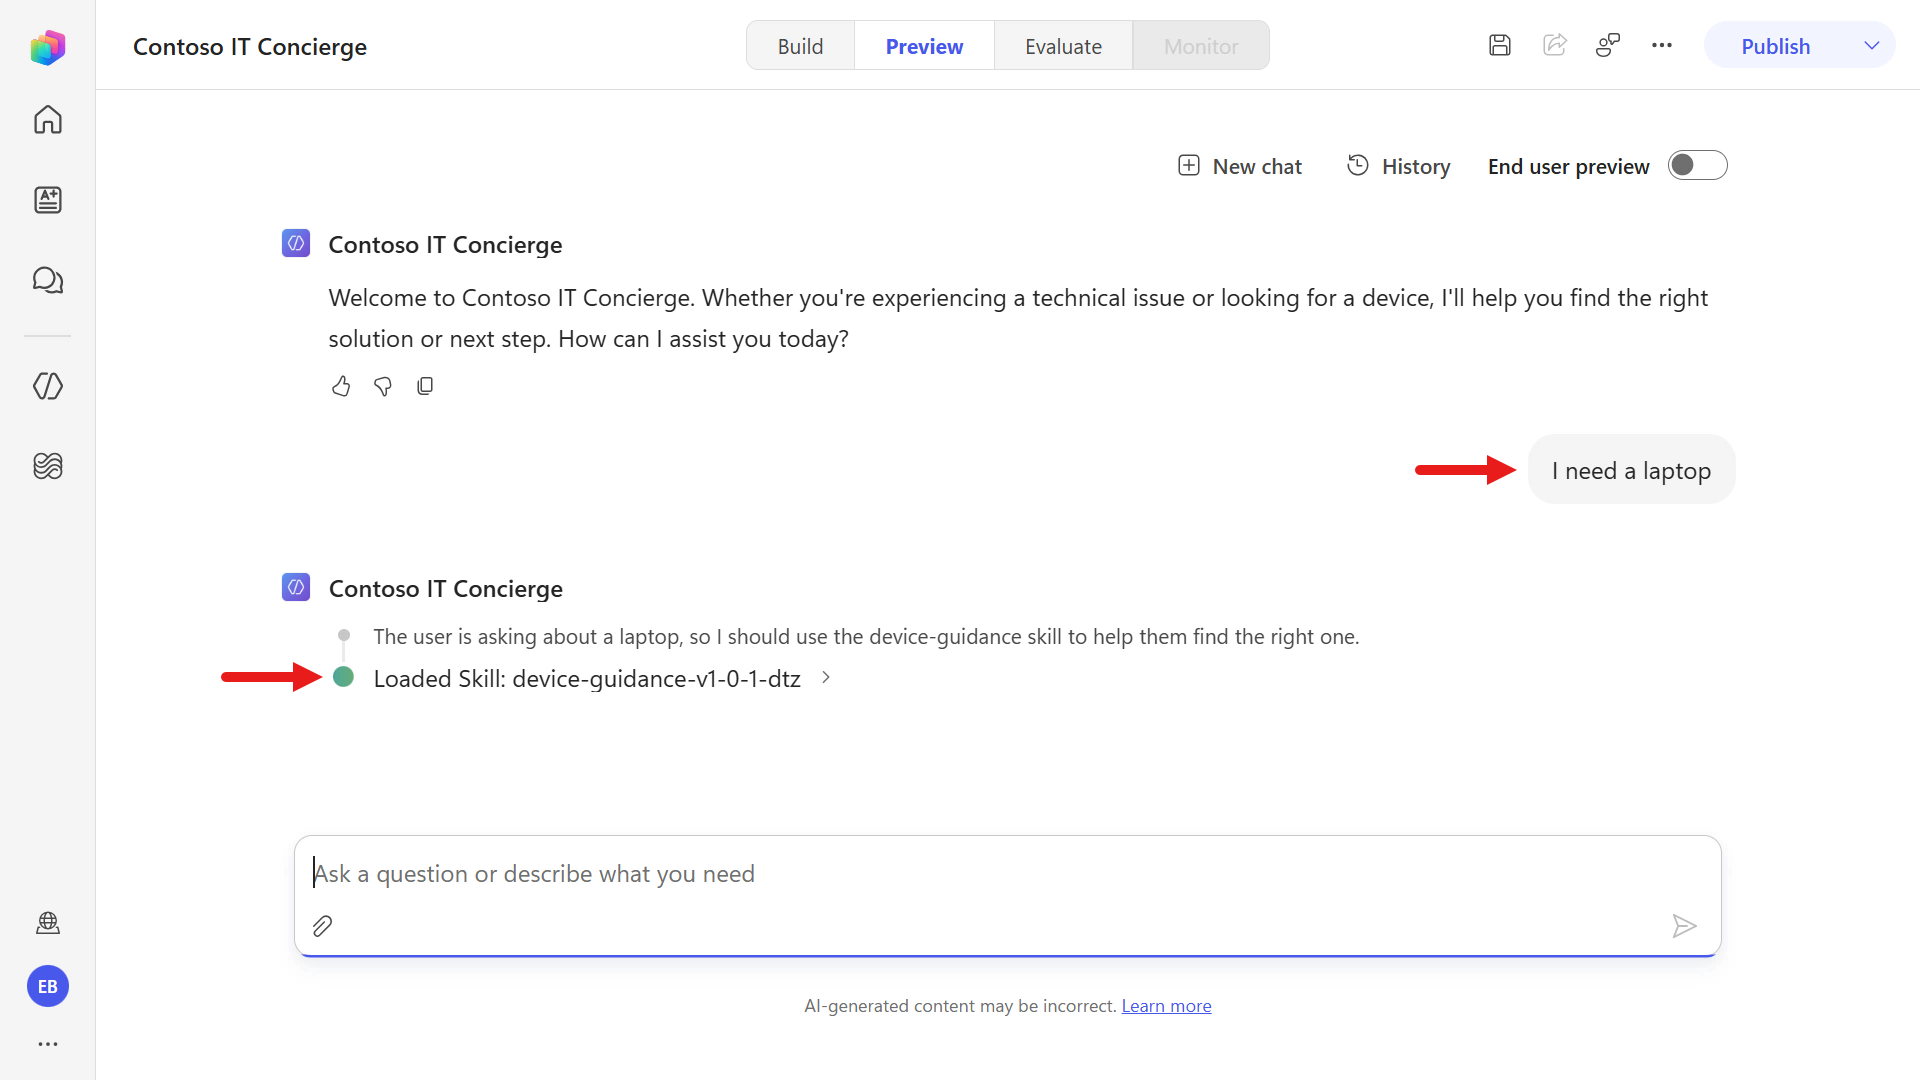Viewport: 1920px width, 1080px height.
Task: Switch to the Evaluate tab
Action: 1063,46
